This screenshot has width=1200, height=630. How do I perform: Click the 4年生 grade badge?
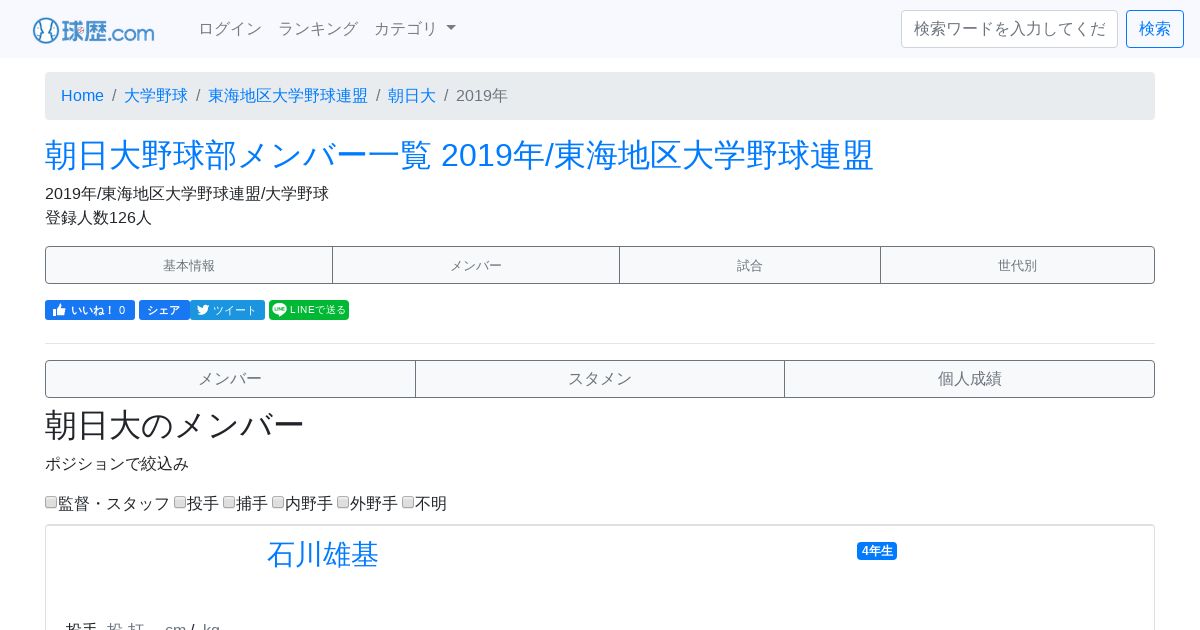[x=877, y=551]
